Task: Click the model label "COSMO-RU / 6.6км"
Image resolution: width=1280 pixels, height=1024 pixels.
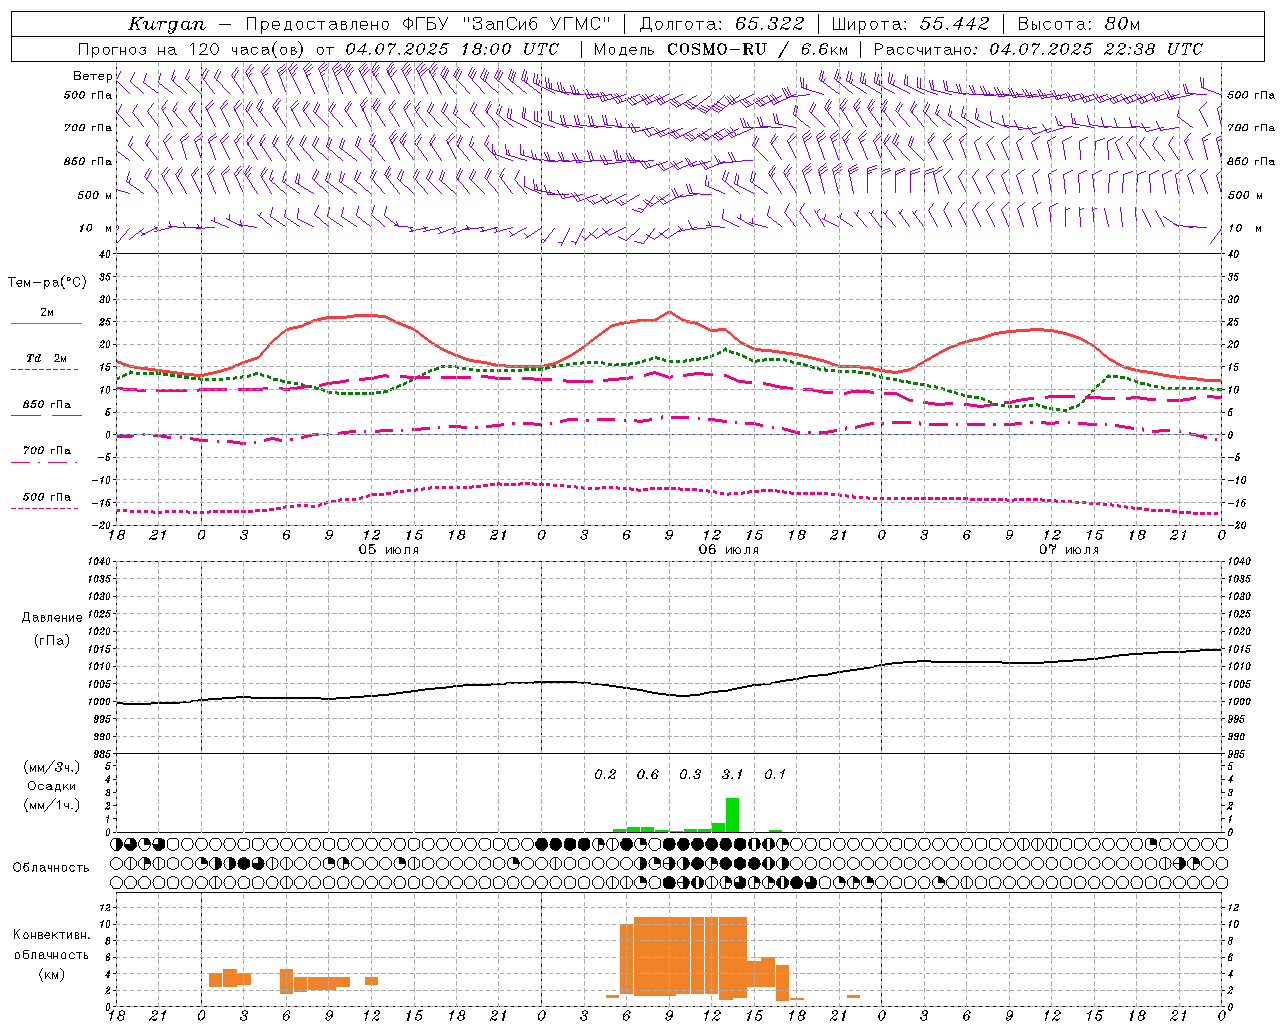Action: point(758,48)
